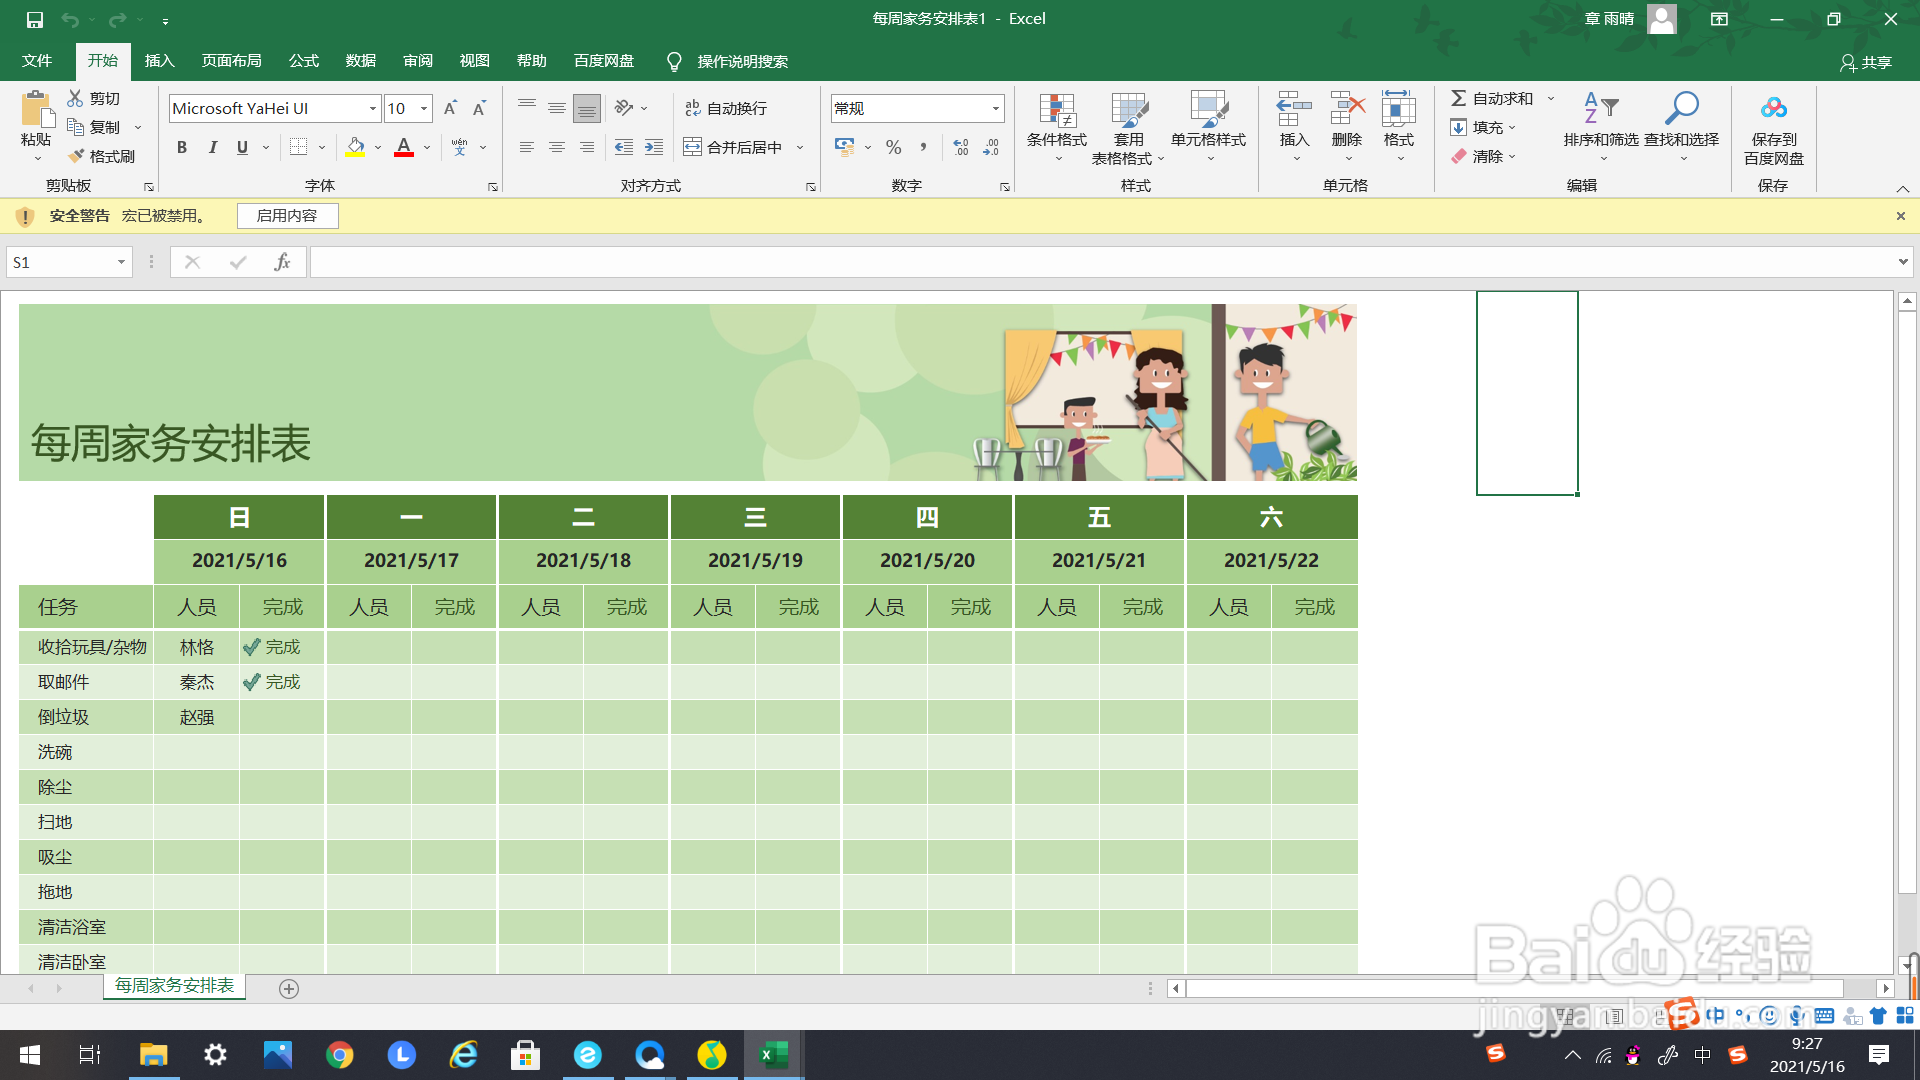Click the increase font size icon
This screenshot has width=1920, height=1080.
point(450,108)
